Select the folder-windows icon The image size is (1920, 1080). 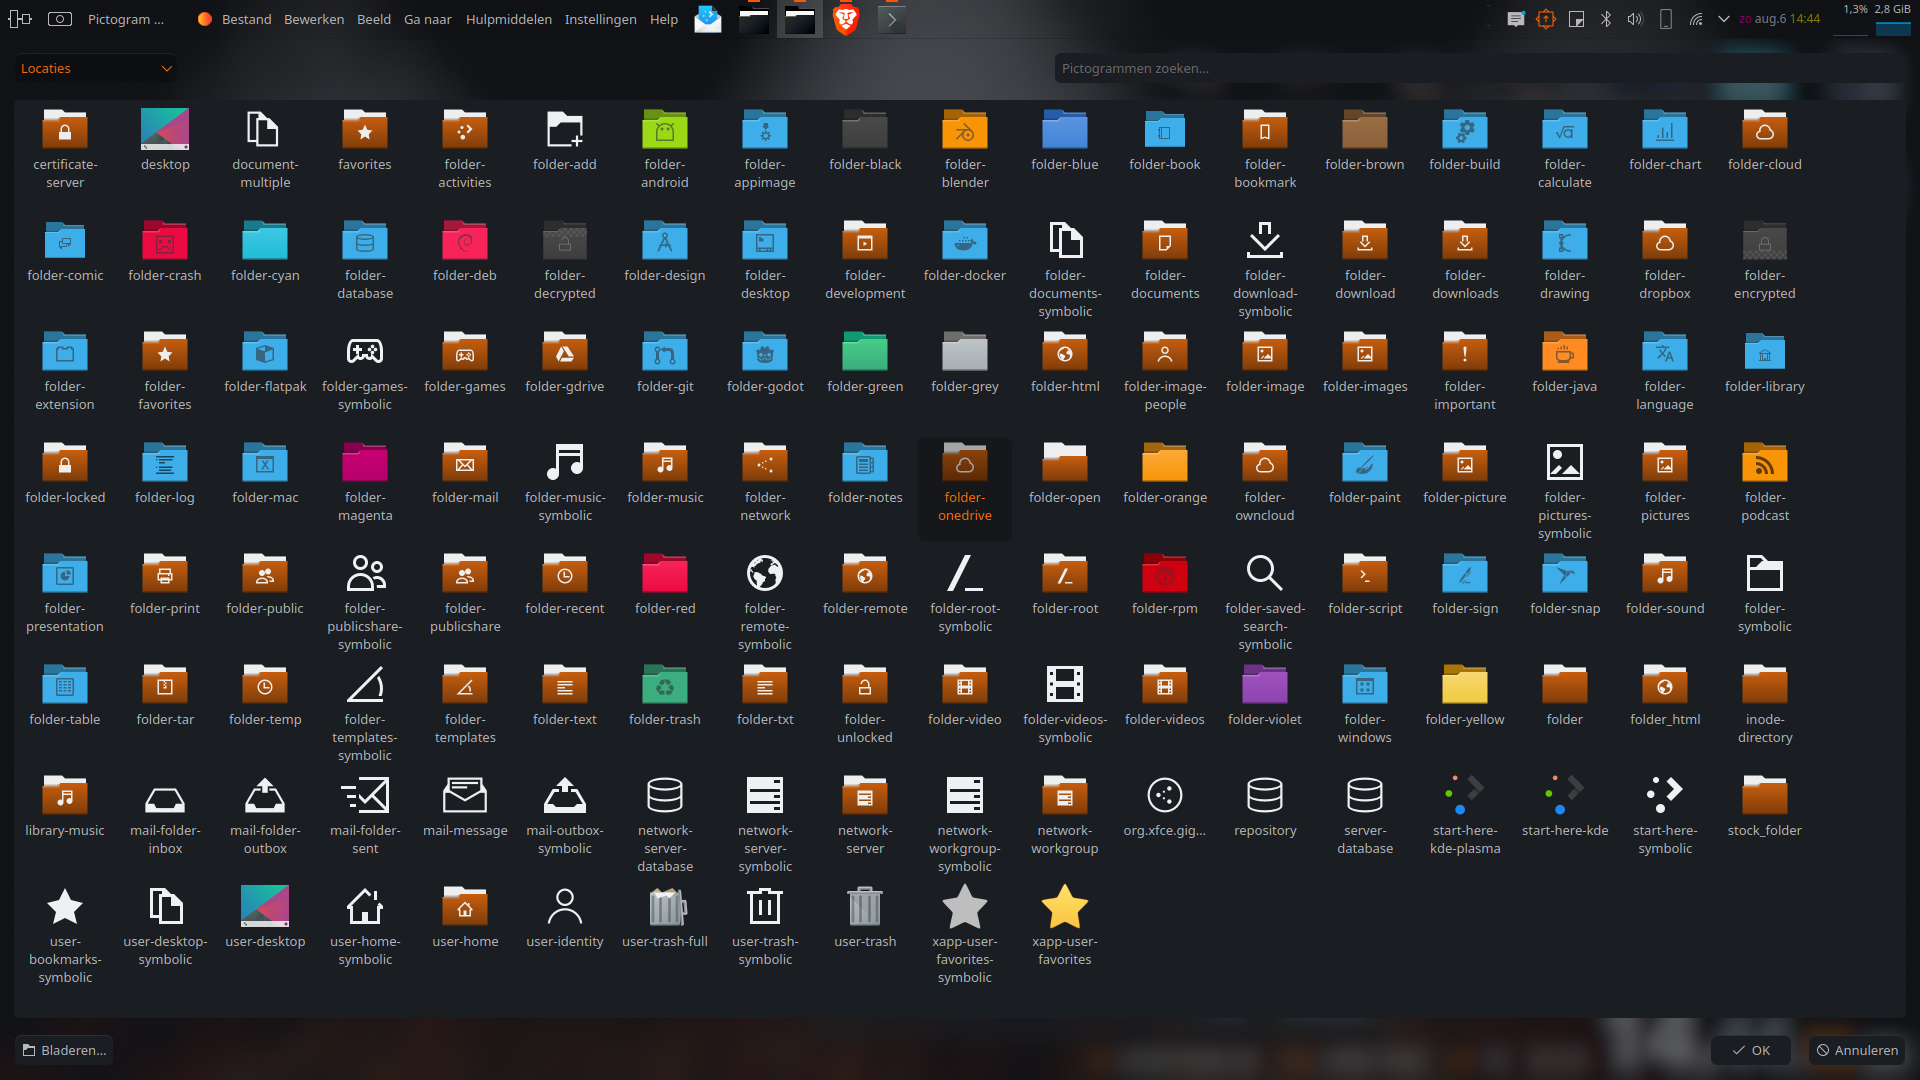(x=1364, y=686)
